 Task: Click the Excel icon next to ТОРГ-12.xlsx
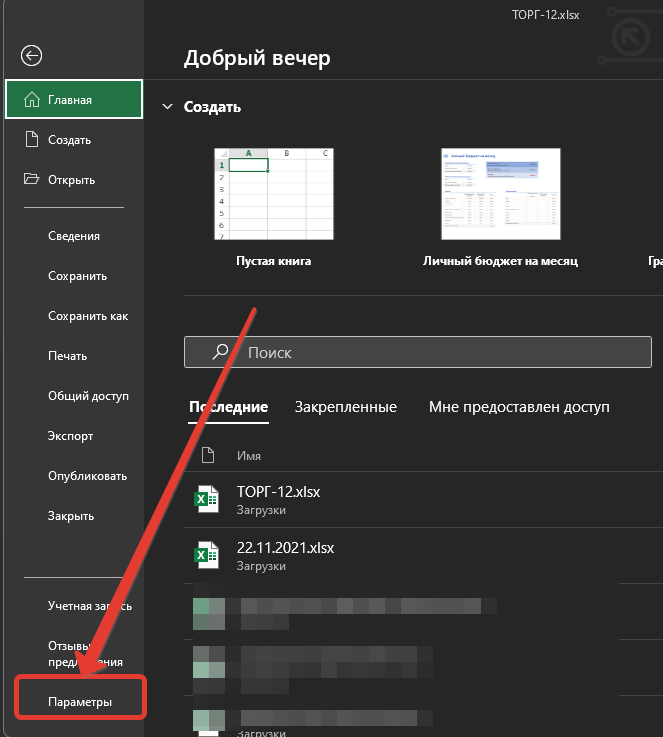coord(206,499)
